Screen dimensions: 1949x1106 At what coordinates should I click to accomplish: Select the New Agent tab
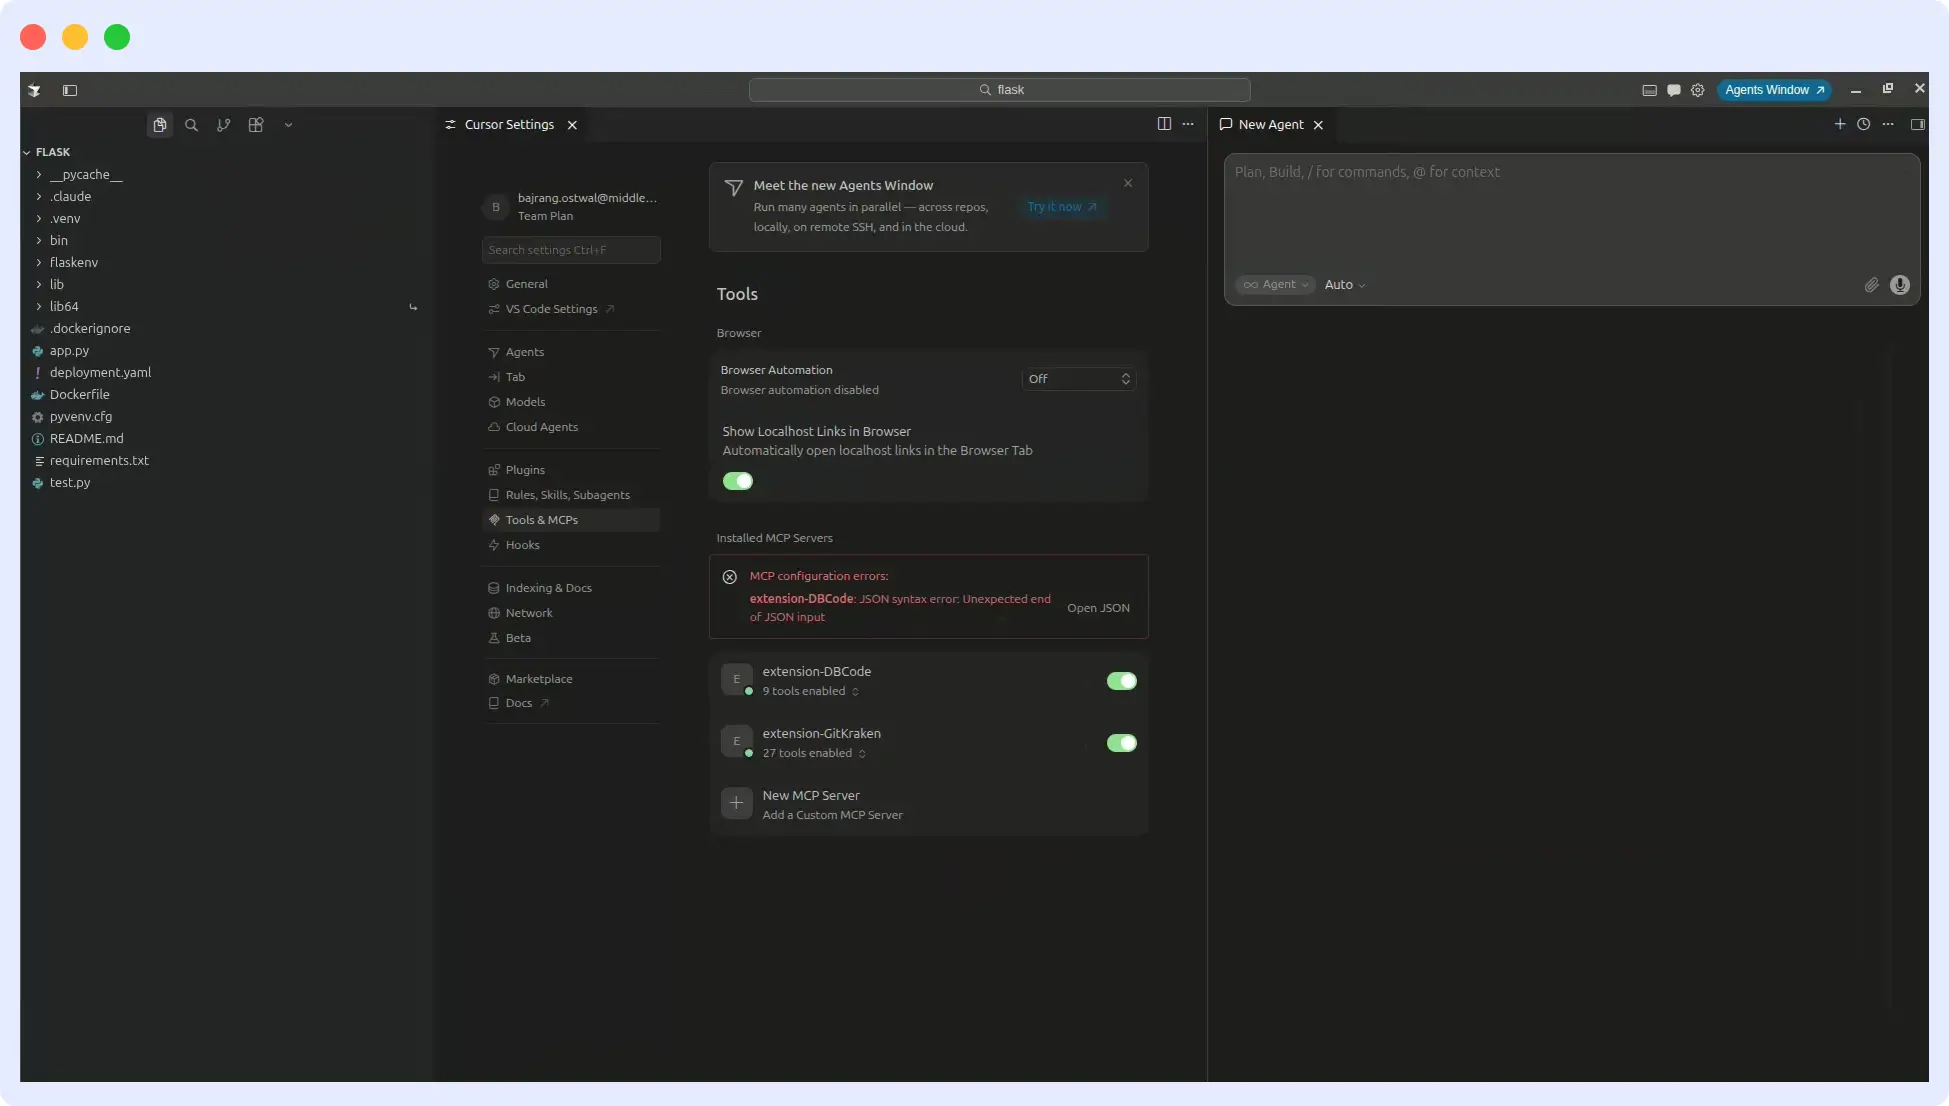click(1270, 125)
